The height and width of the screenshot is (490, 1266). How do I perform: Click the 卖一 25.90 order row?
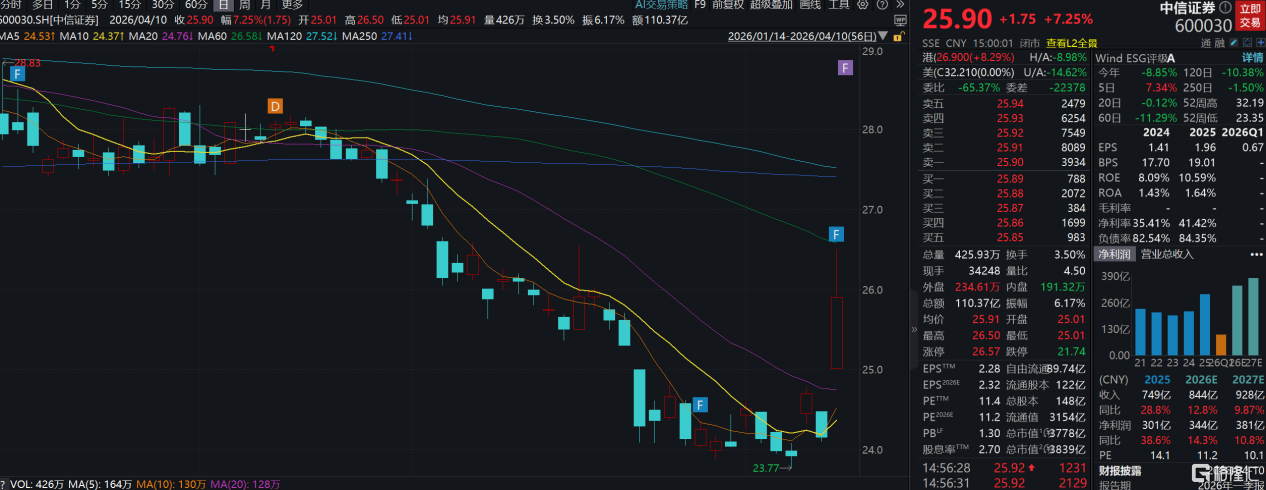(x=1003, y=164)
